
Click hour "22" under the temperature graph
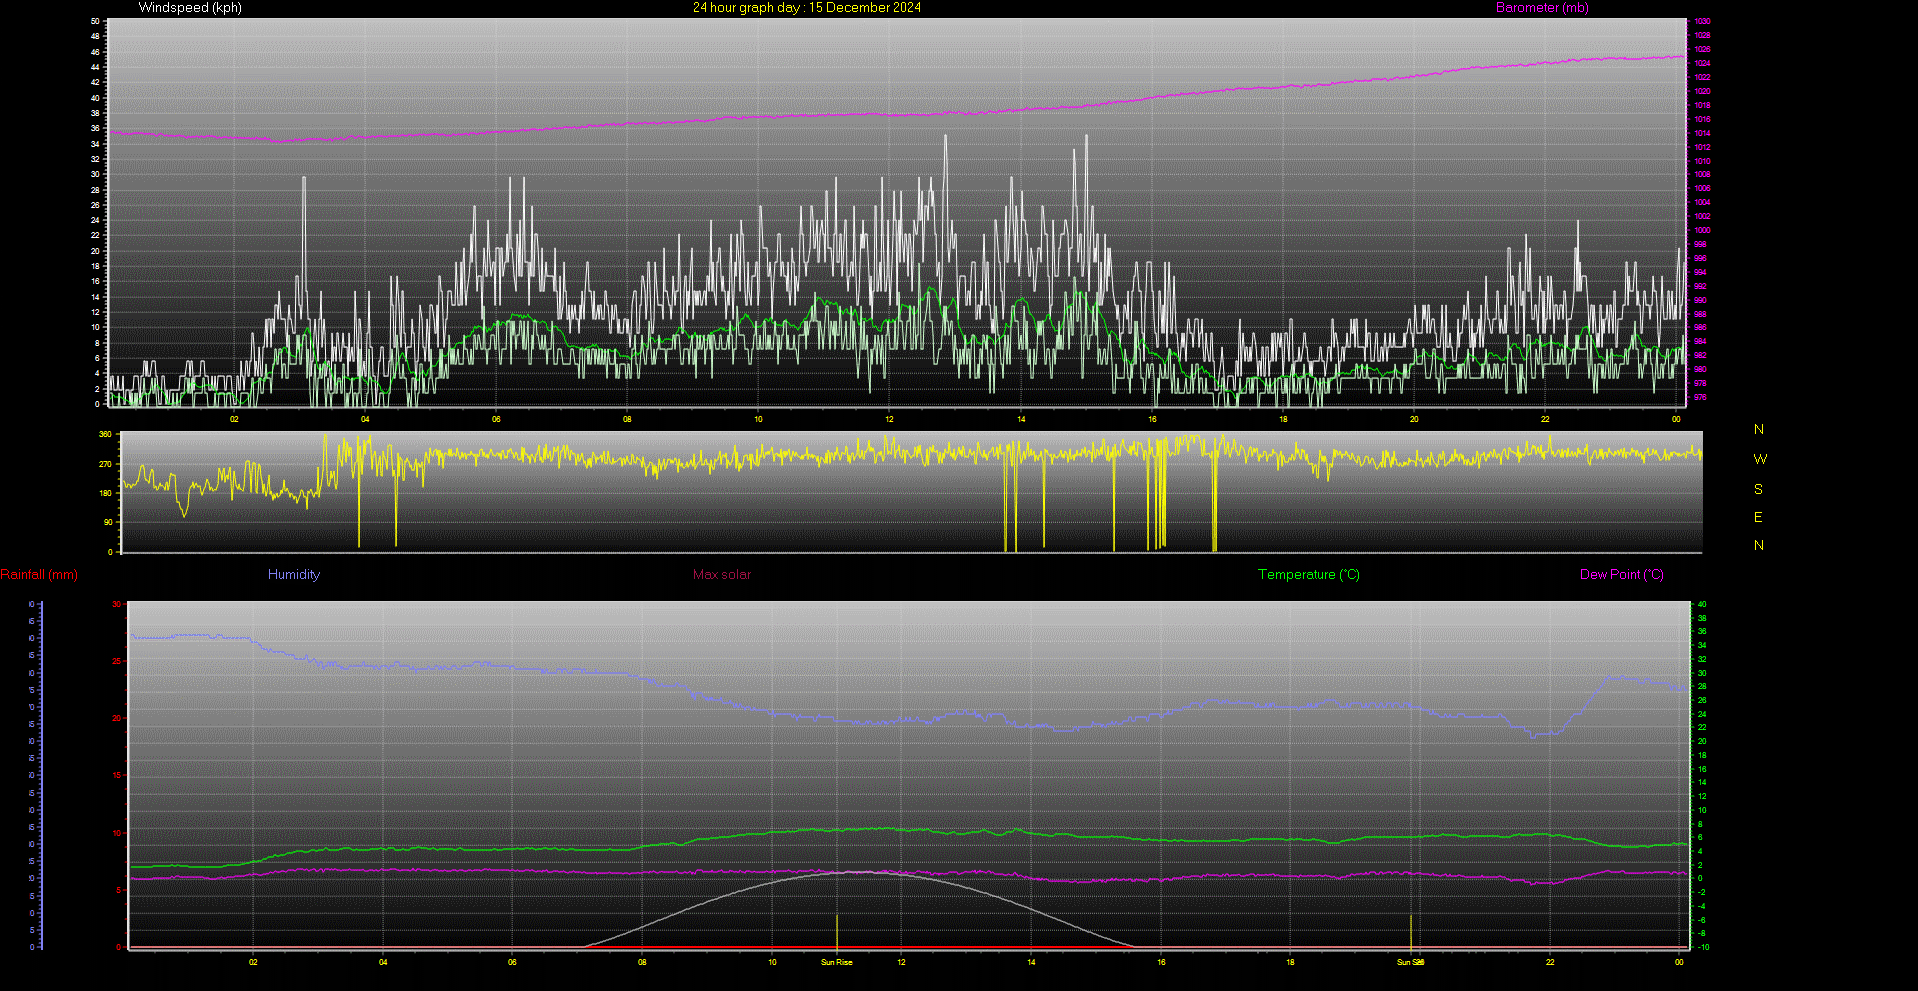1550,963
